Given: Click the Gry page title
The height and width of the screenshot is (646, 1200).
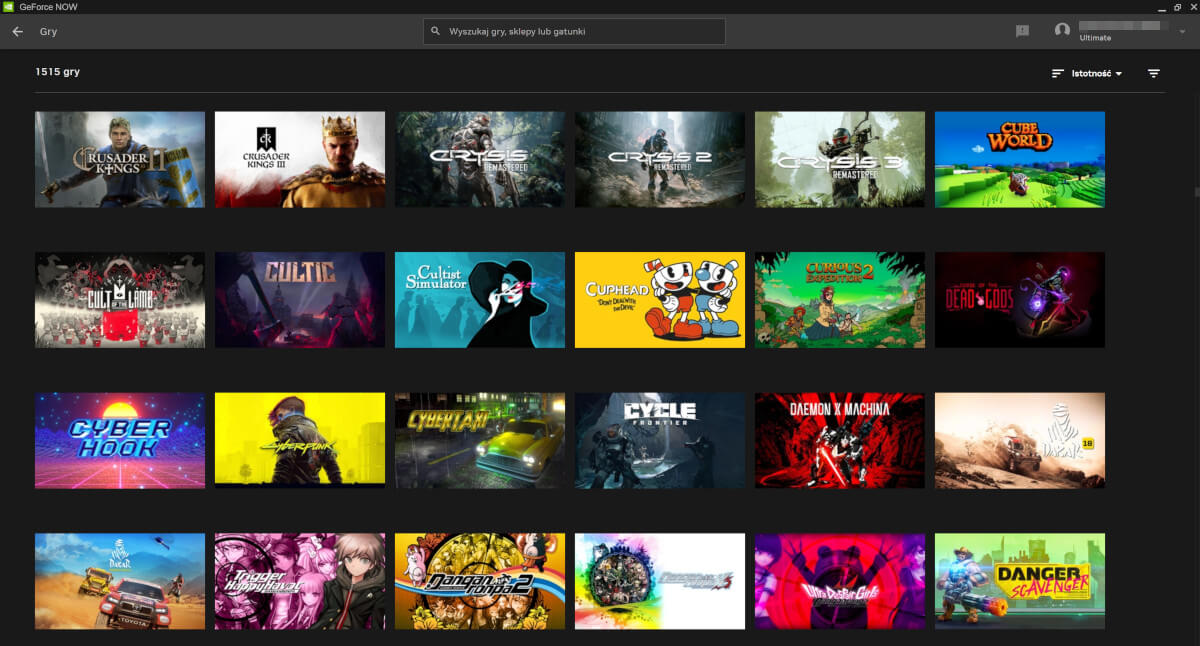Looking at the screenshot, I should point(47,31).
